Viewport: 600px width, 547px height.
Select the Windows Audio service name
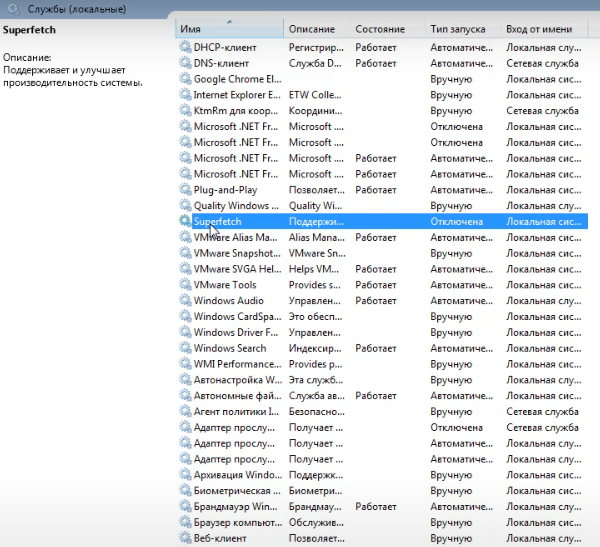pos(228,301)
